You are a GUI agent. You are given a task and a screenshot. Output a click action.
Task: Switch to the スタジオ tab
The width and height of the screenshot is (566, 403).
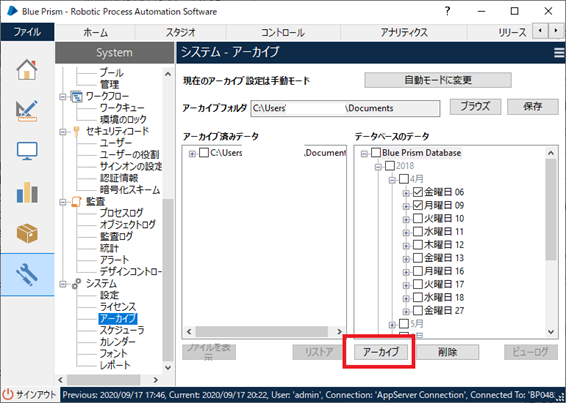(x=180, y=33)
